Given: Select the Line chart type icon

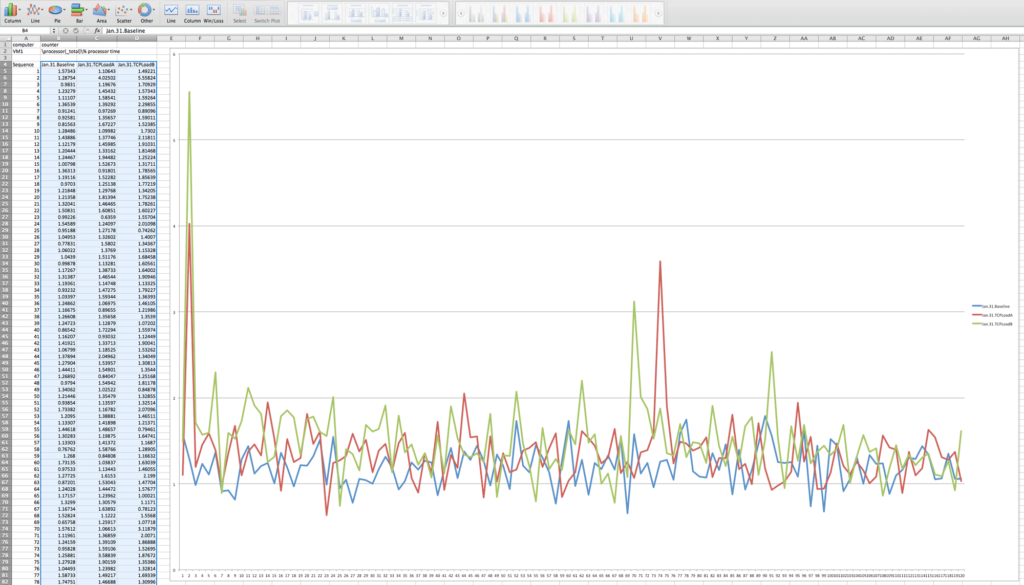Looking at the screenshot, I should tap(33, 9).
